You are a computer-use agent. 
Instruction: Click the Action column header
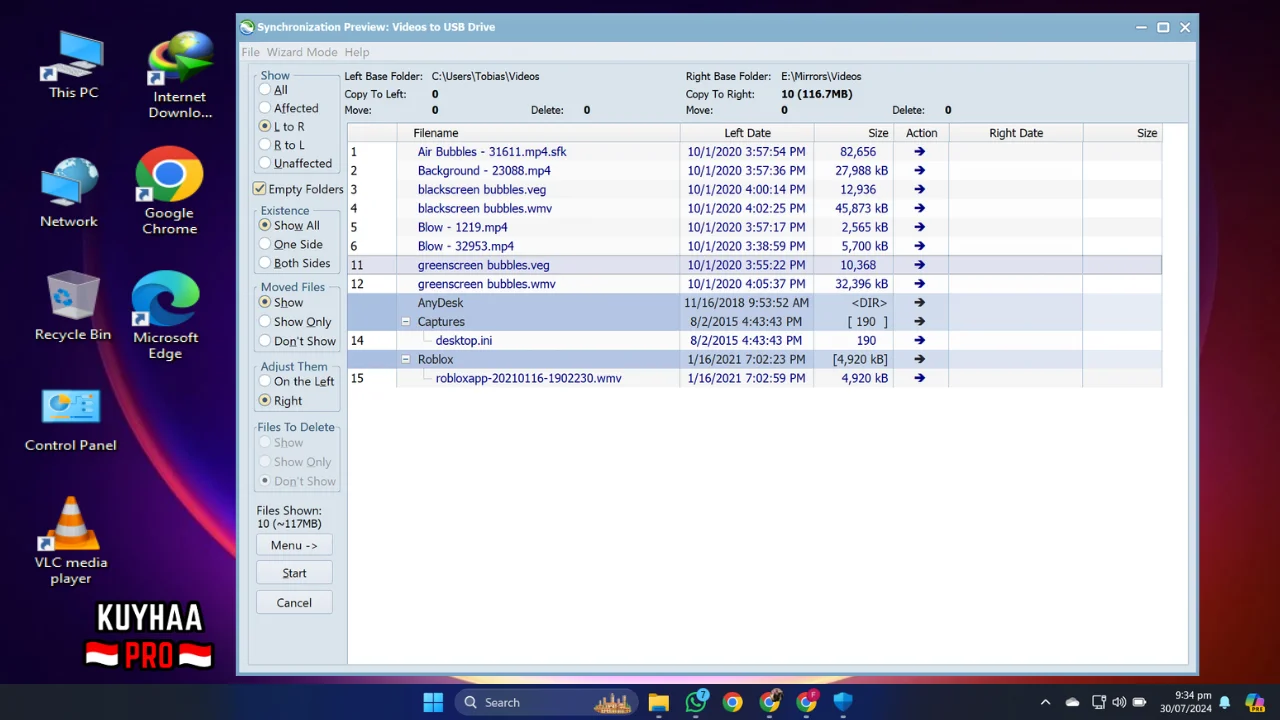(x=921, y=133)
